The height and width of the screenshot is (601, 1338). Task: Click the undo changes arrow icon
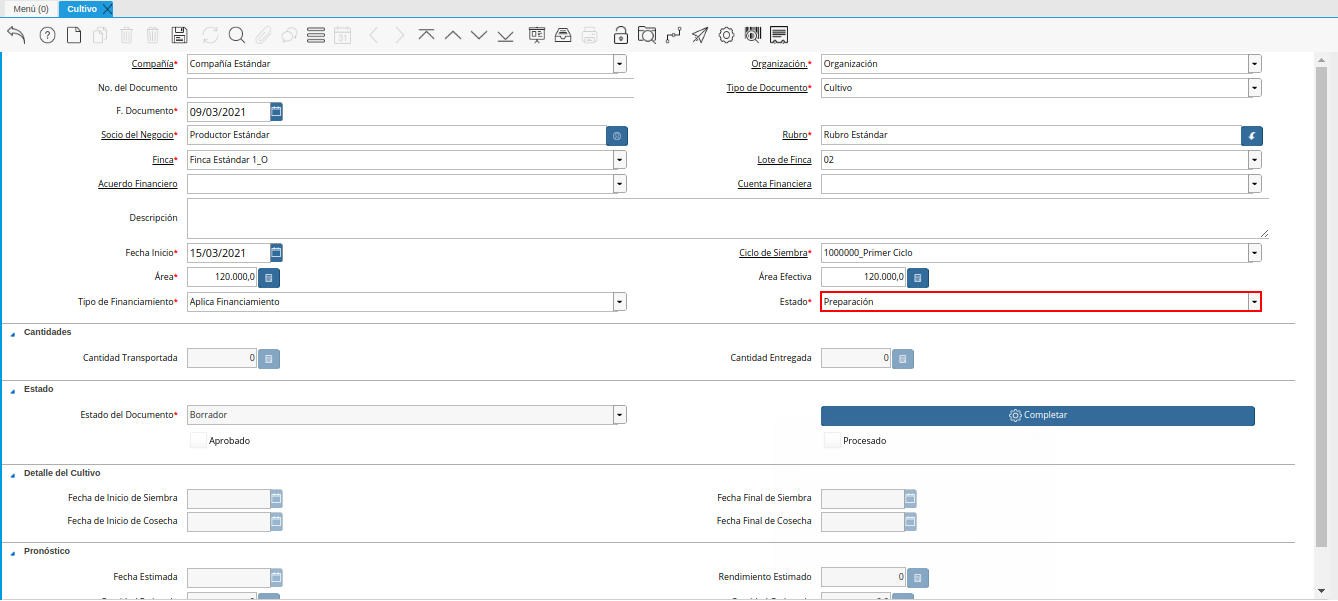(x=16, y=35)
